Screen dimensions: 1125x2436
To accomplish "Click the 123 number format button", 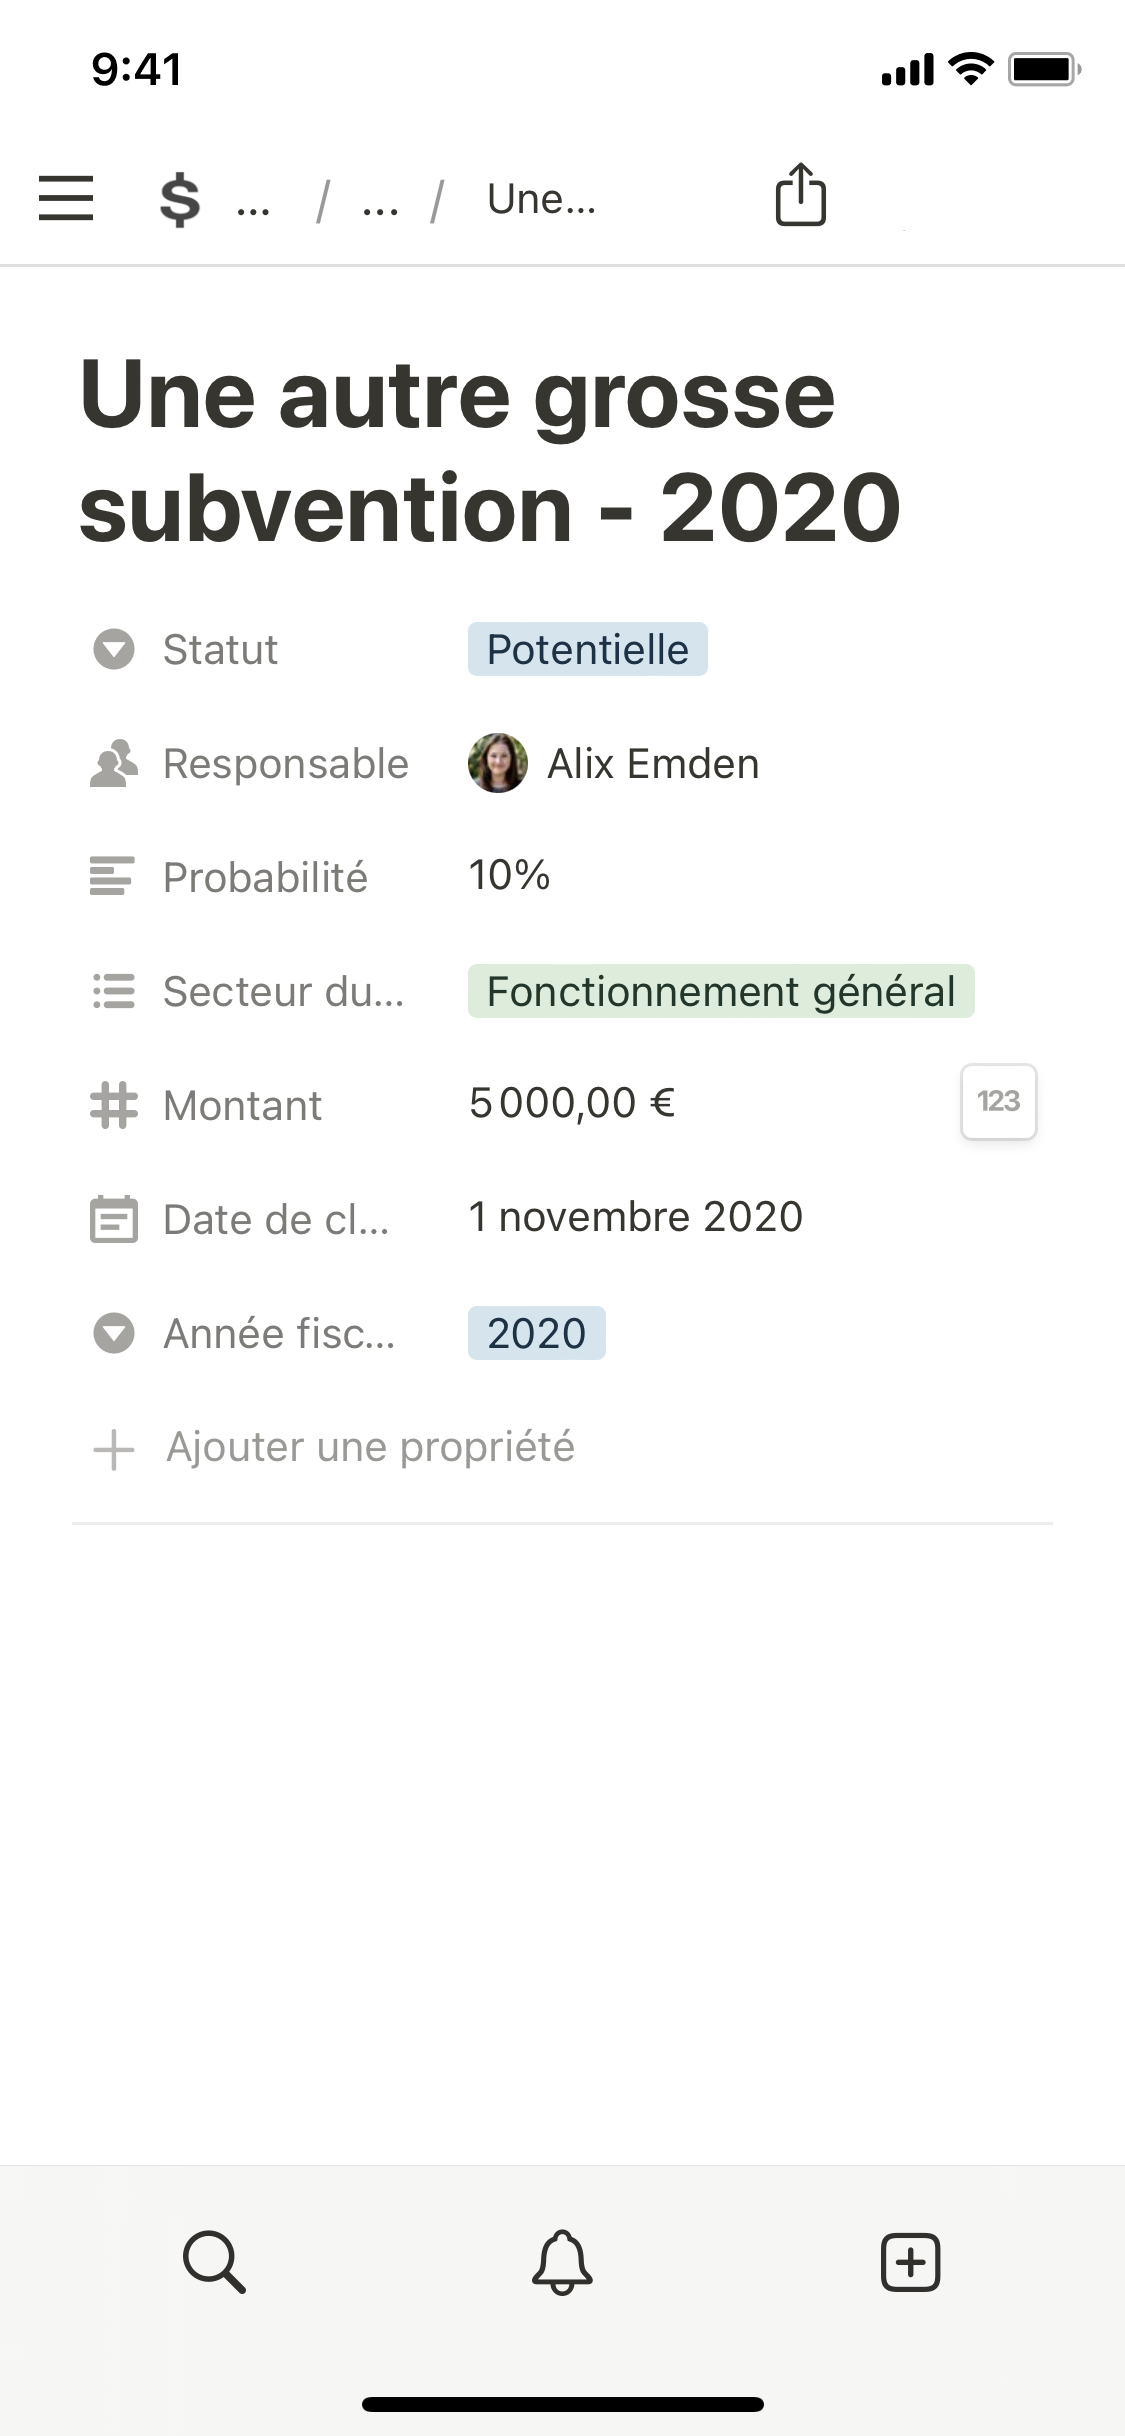I will 998,1101.
